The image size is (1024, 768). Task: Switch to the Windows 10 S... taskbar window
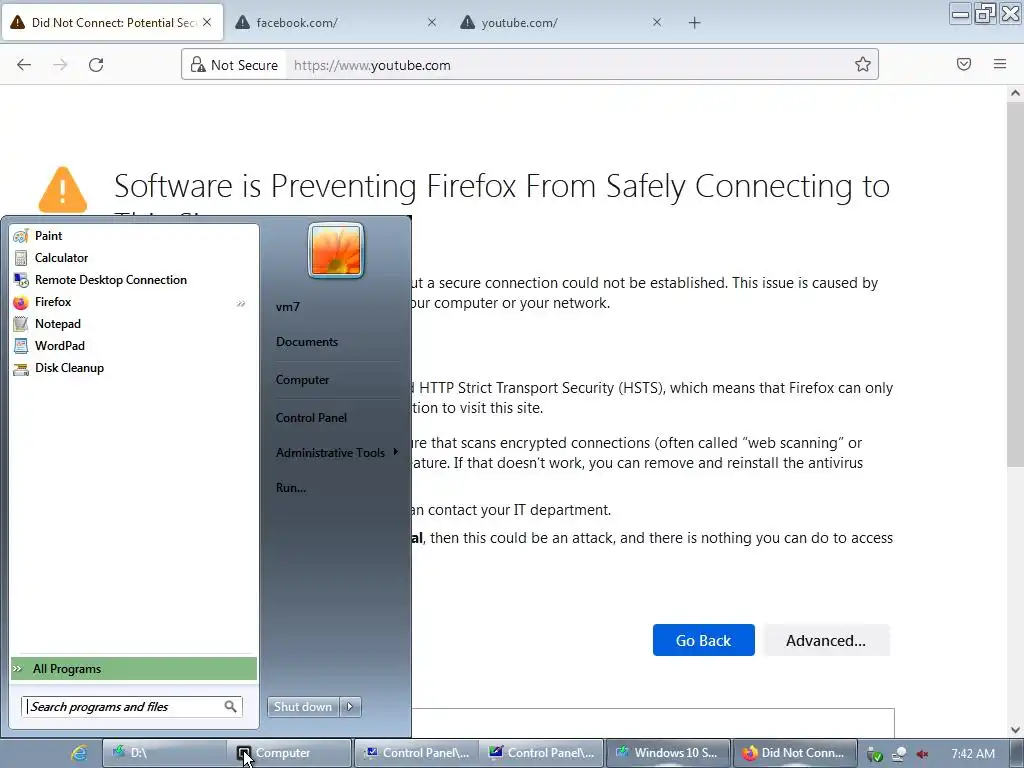[668, 753]
